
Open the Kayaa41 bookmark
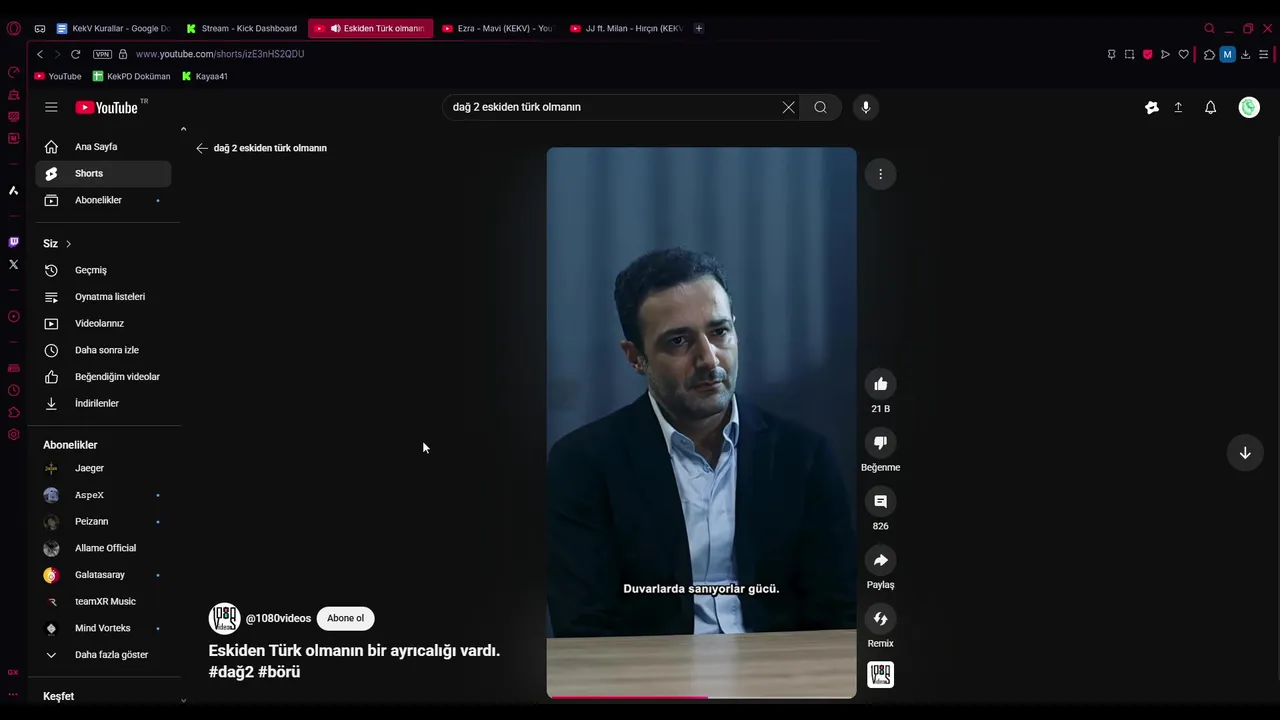click(205, 76)
